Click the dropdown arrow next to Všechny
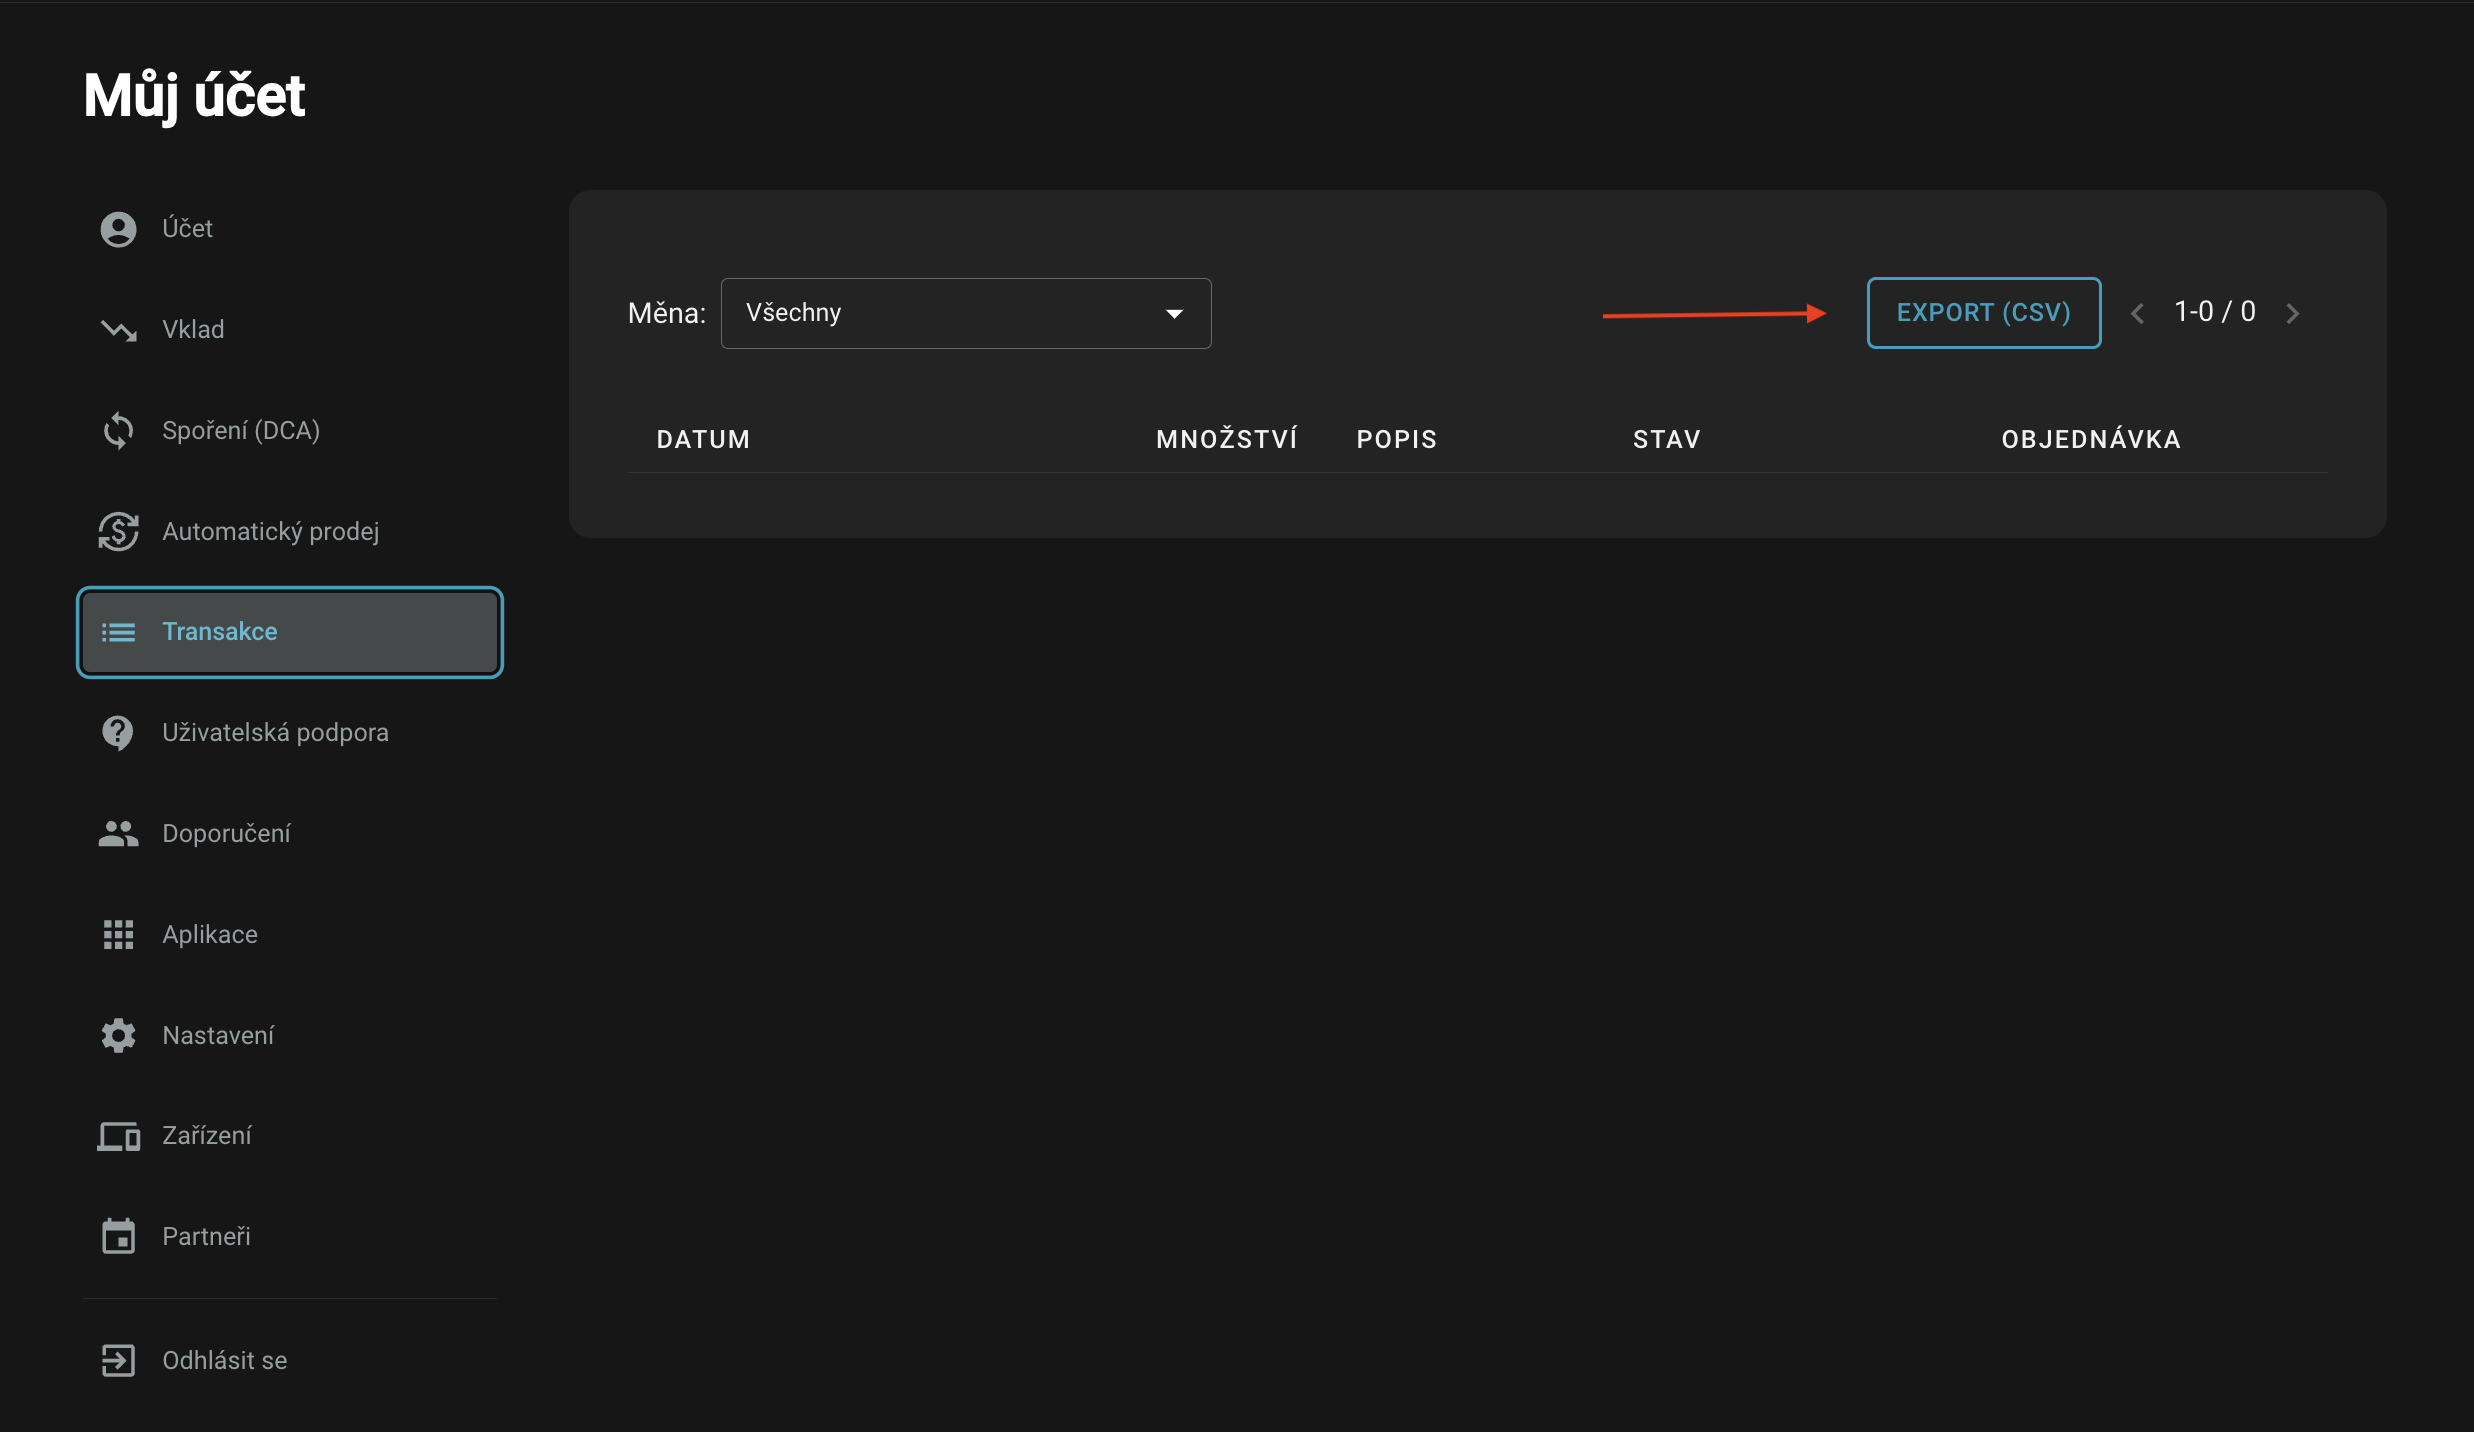The image size is (2474, 1432). (1174, 314)
